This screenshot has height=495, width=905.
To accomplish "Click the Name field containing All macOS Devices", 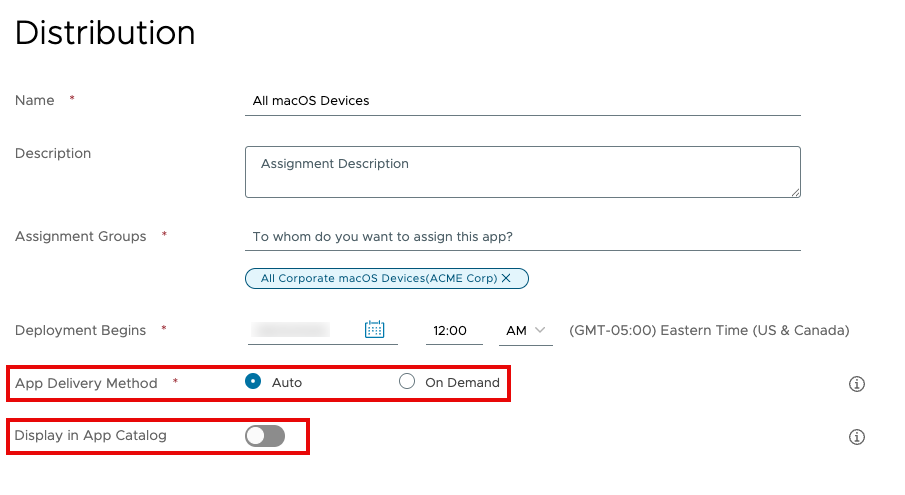I will point(522,101).
